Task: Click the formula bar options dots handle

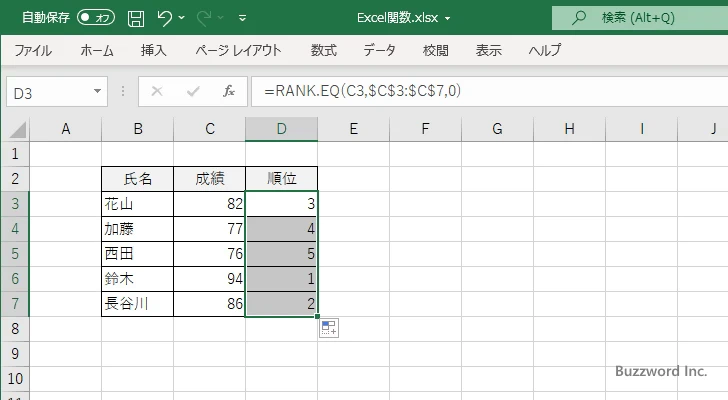Action: [123, 91]
